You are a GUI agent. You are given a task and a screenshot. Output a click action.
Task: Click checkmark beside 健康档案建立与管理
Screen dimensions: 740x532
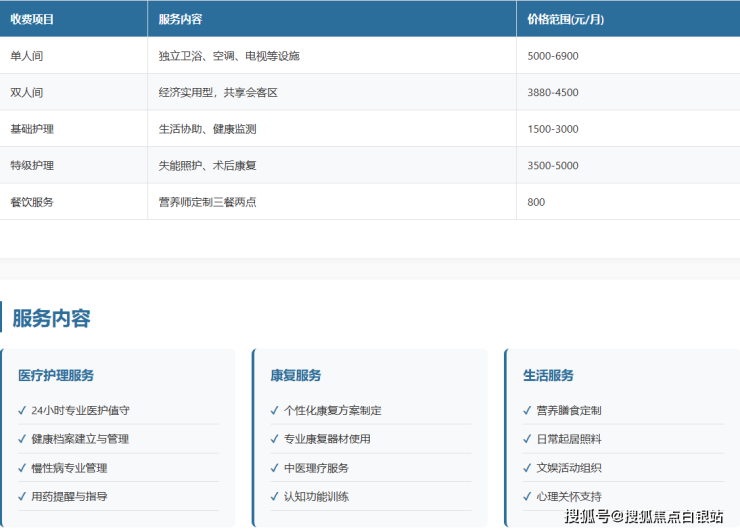[23, 439]
